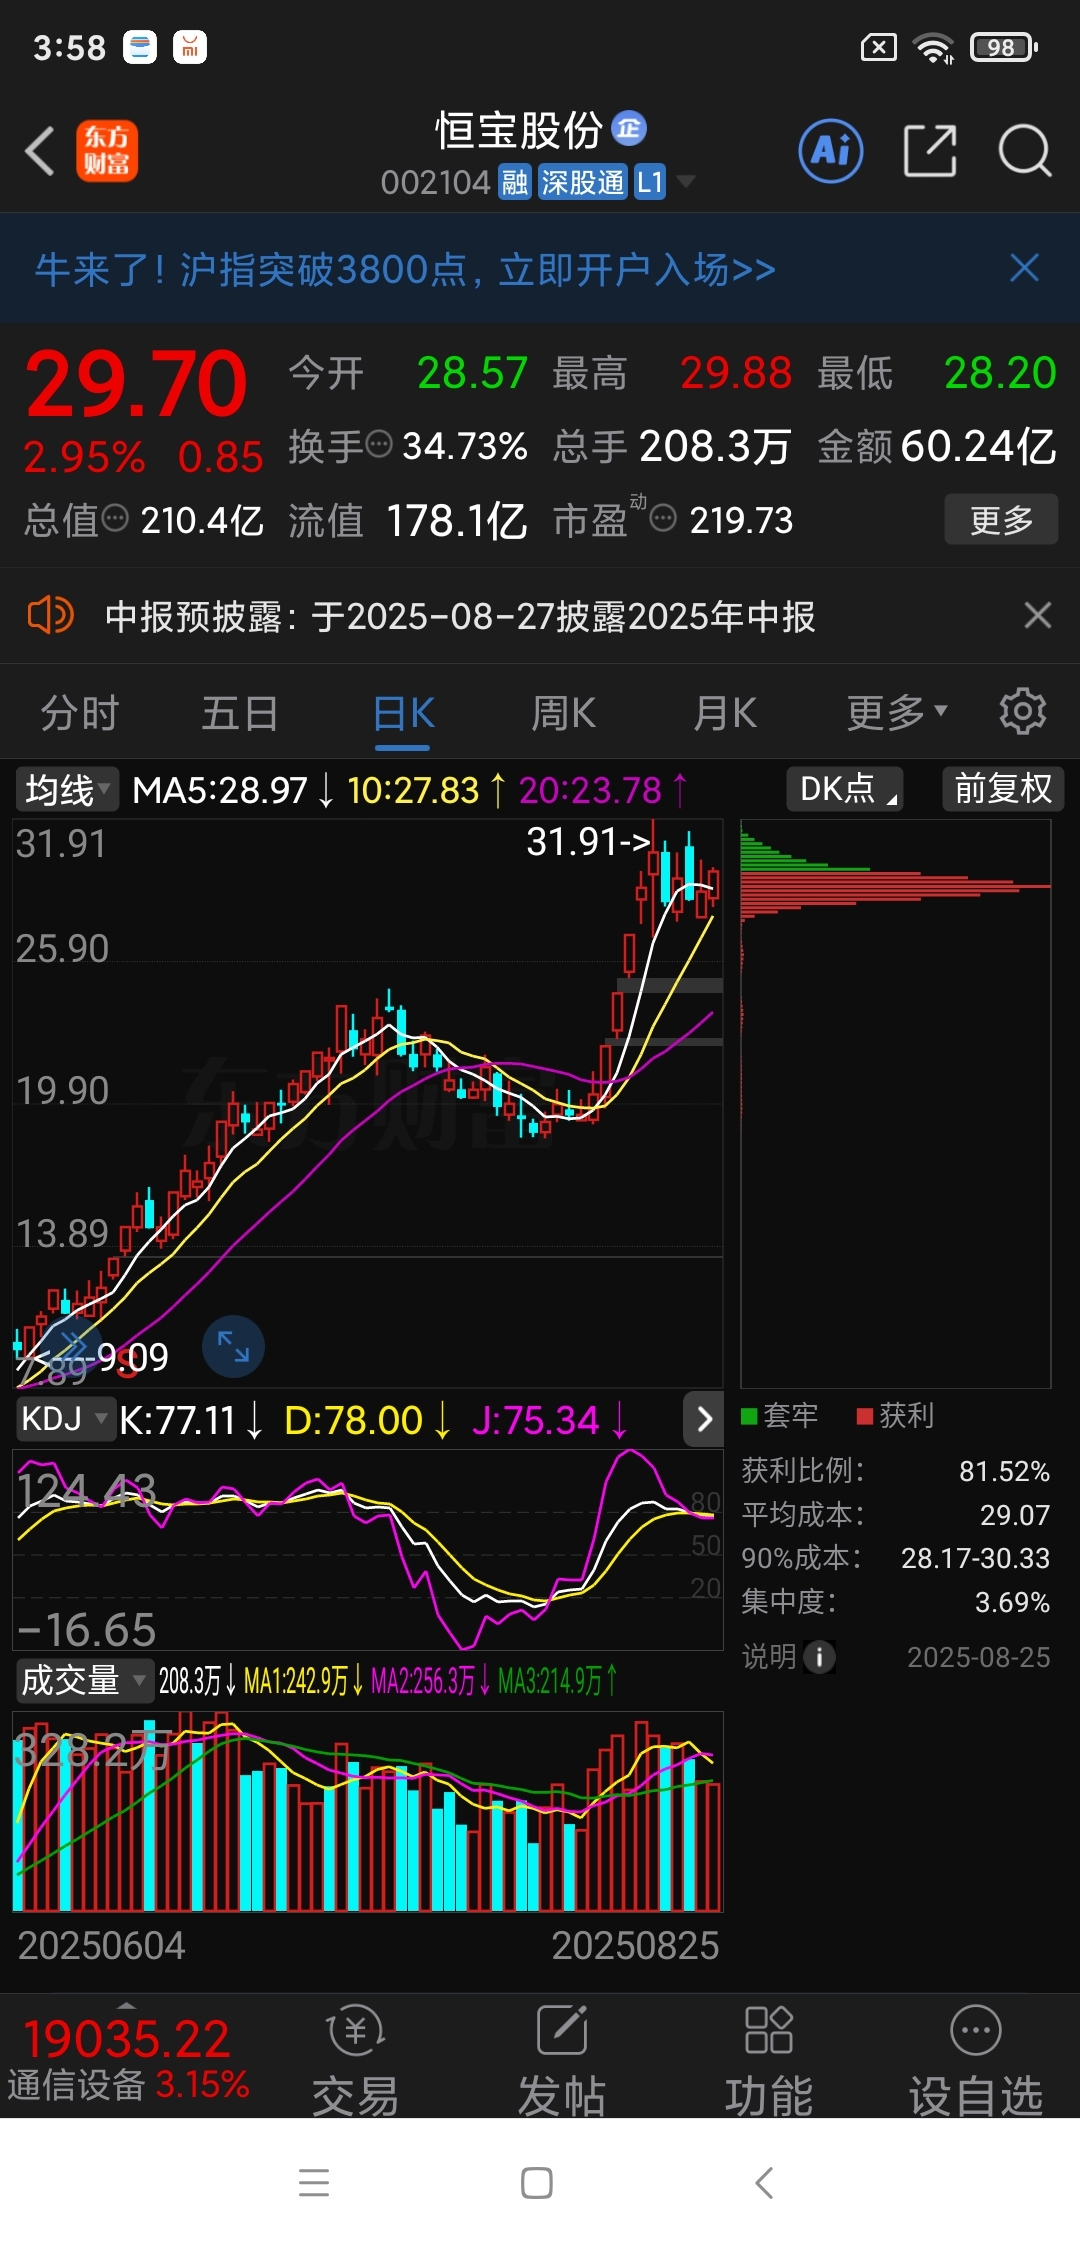Tap Android recent apps menu button
Screen dimensions: 1080x2248
[x=314, y=2182]
